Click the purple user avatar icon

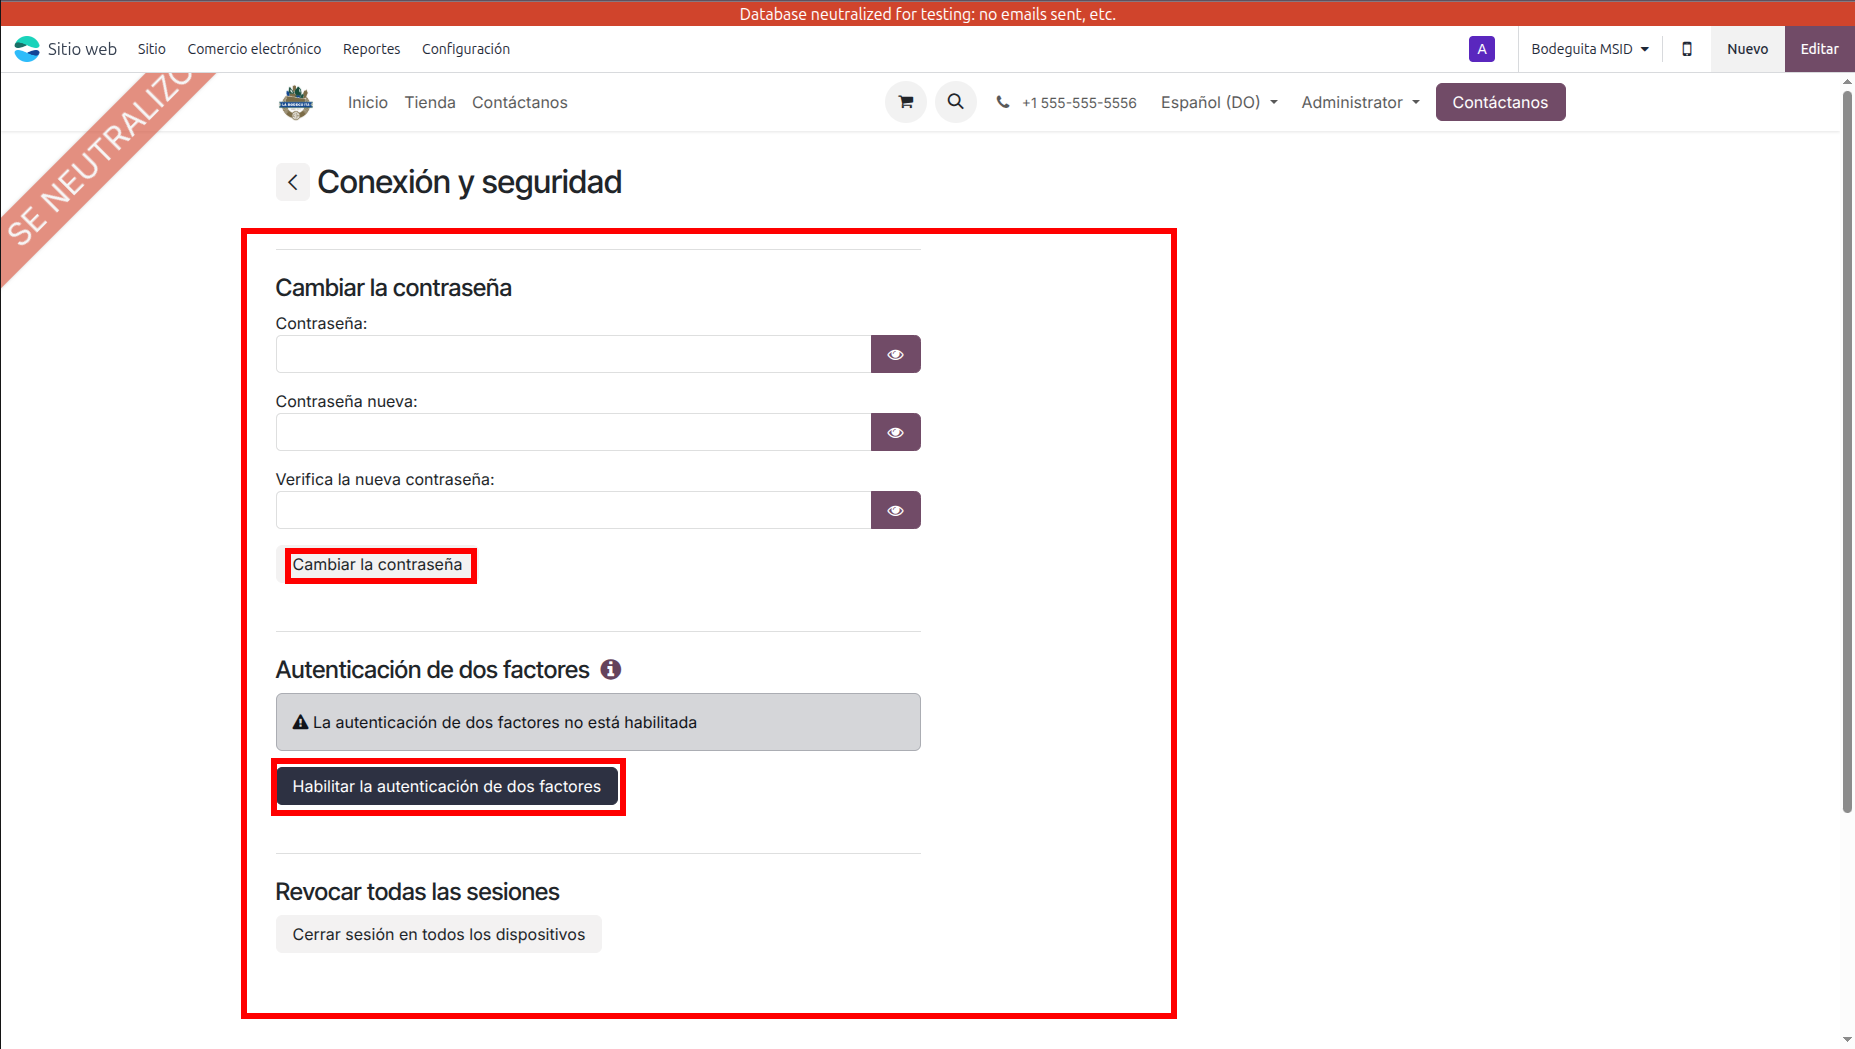(1481, 49)
